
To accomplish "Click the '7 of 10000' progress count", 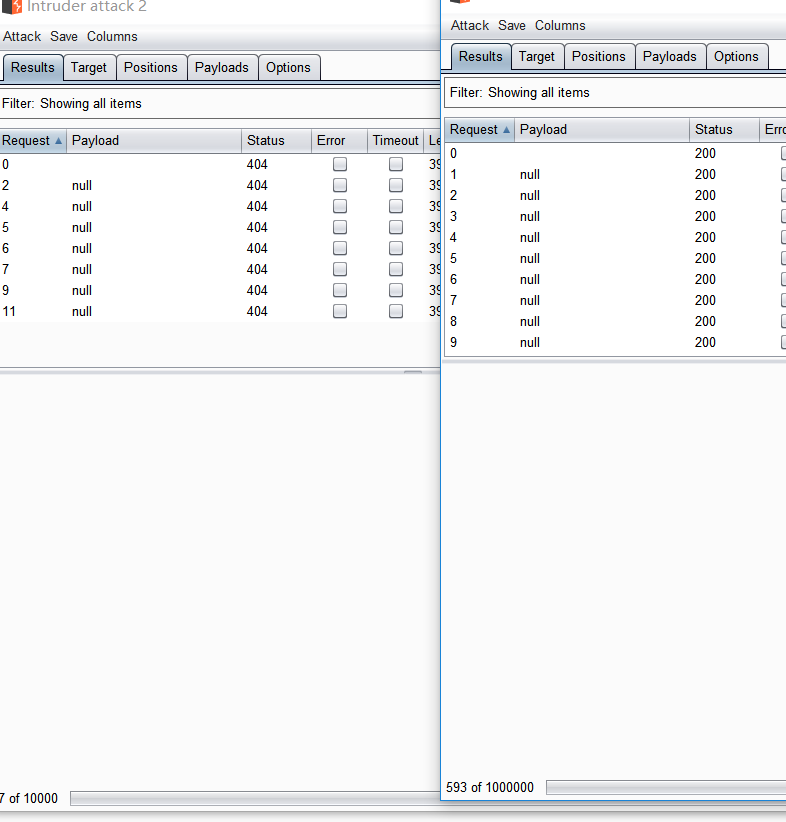I will [x=29, y=798].
